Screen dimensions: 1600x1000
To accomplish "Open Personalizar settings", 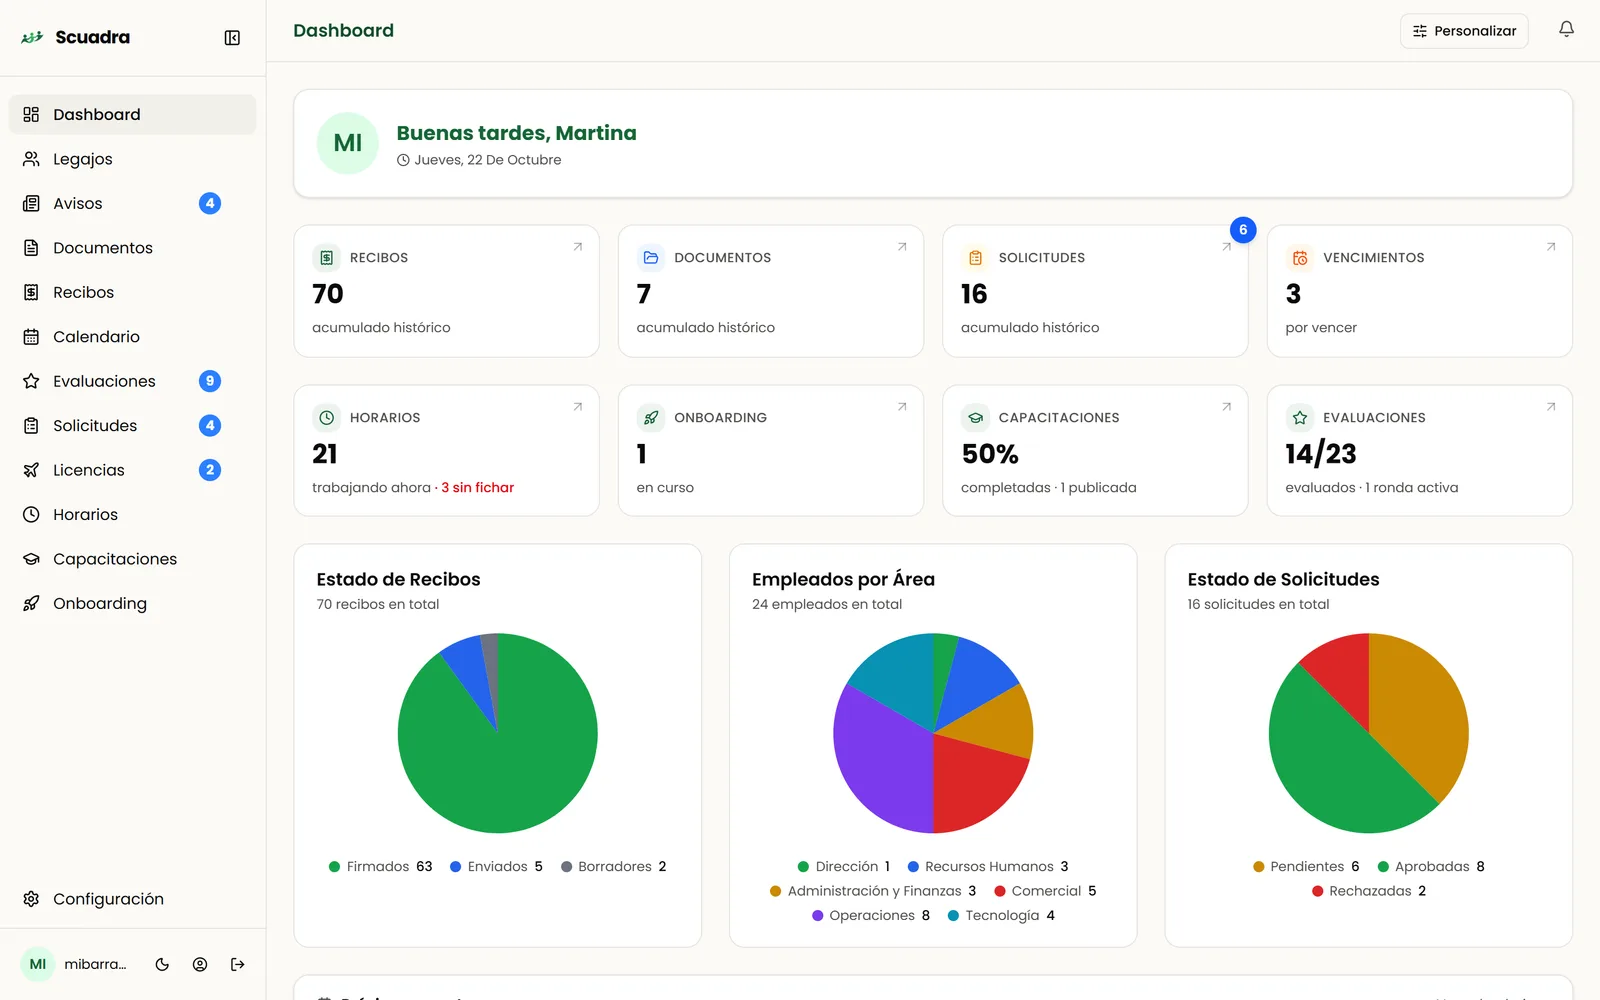I will click(x=1464, y=31).
